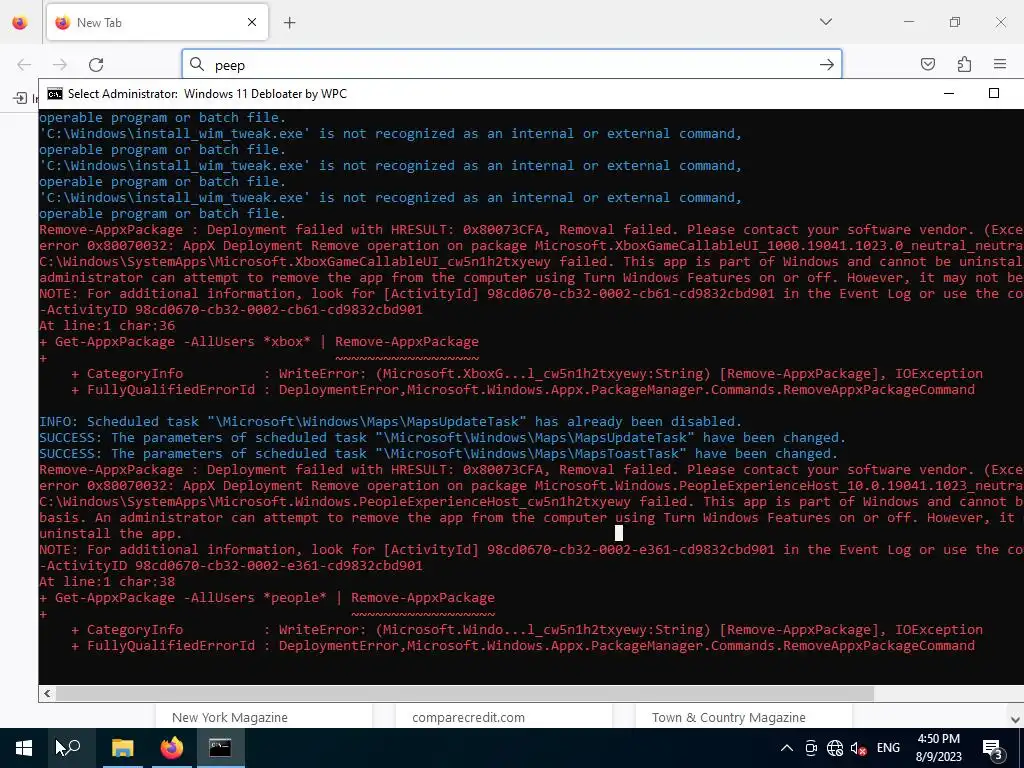
Task: Open the Extensions puzzle icon
Action: 964,64
